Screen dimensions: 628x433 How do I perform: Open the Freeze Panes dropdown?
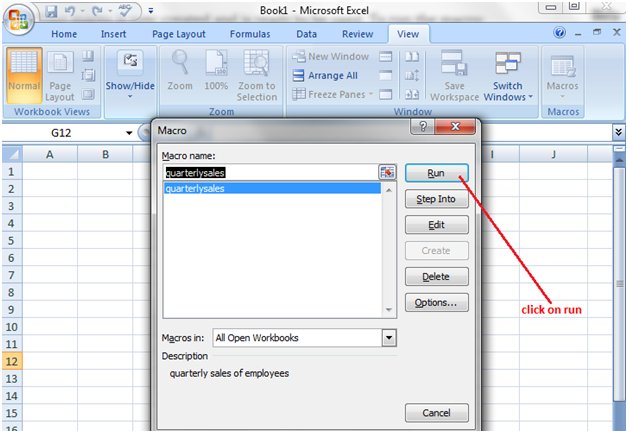tap(333, 95)
